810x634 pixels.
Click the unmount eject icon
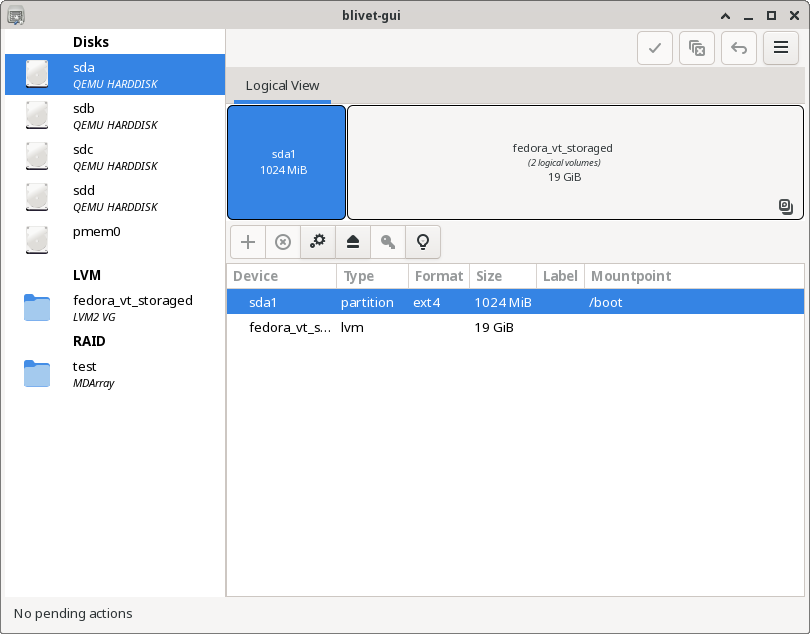353,242
